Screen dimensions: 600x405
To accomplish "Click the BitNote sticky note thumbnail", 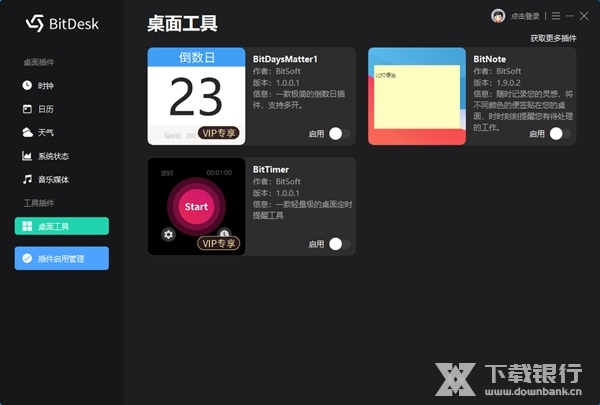I will [x=417, y=96].
